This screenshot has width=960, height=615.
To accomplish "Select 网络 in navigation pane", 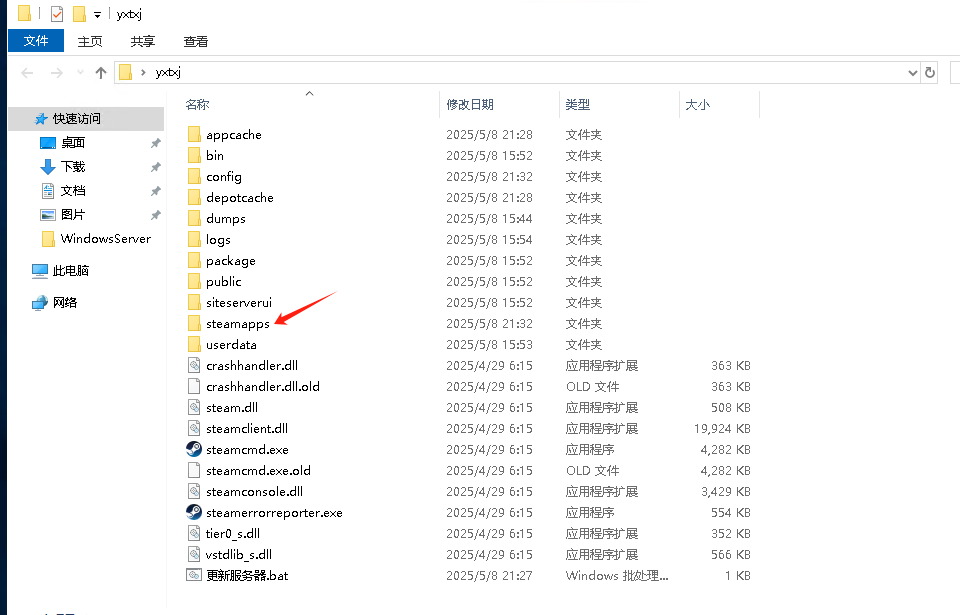I will (65, 303).
